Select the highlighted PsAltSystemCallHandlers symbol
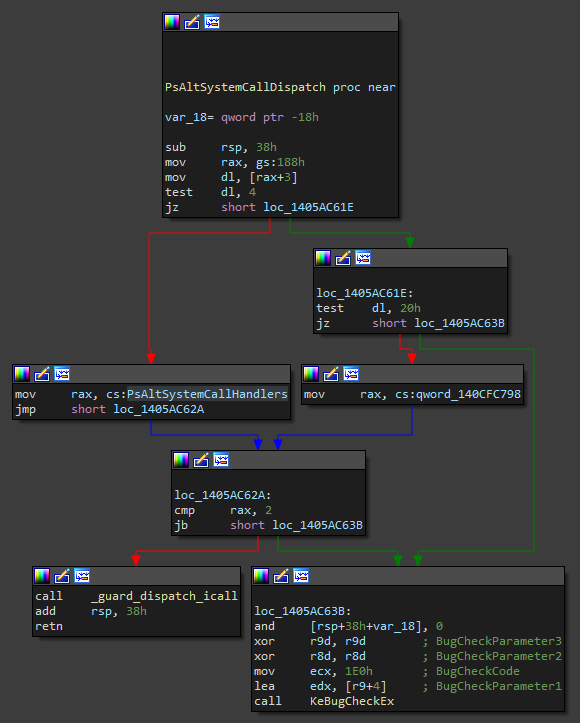Viewport: 580px width, 723px height. coord(207,394)
